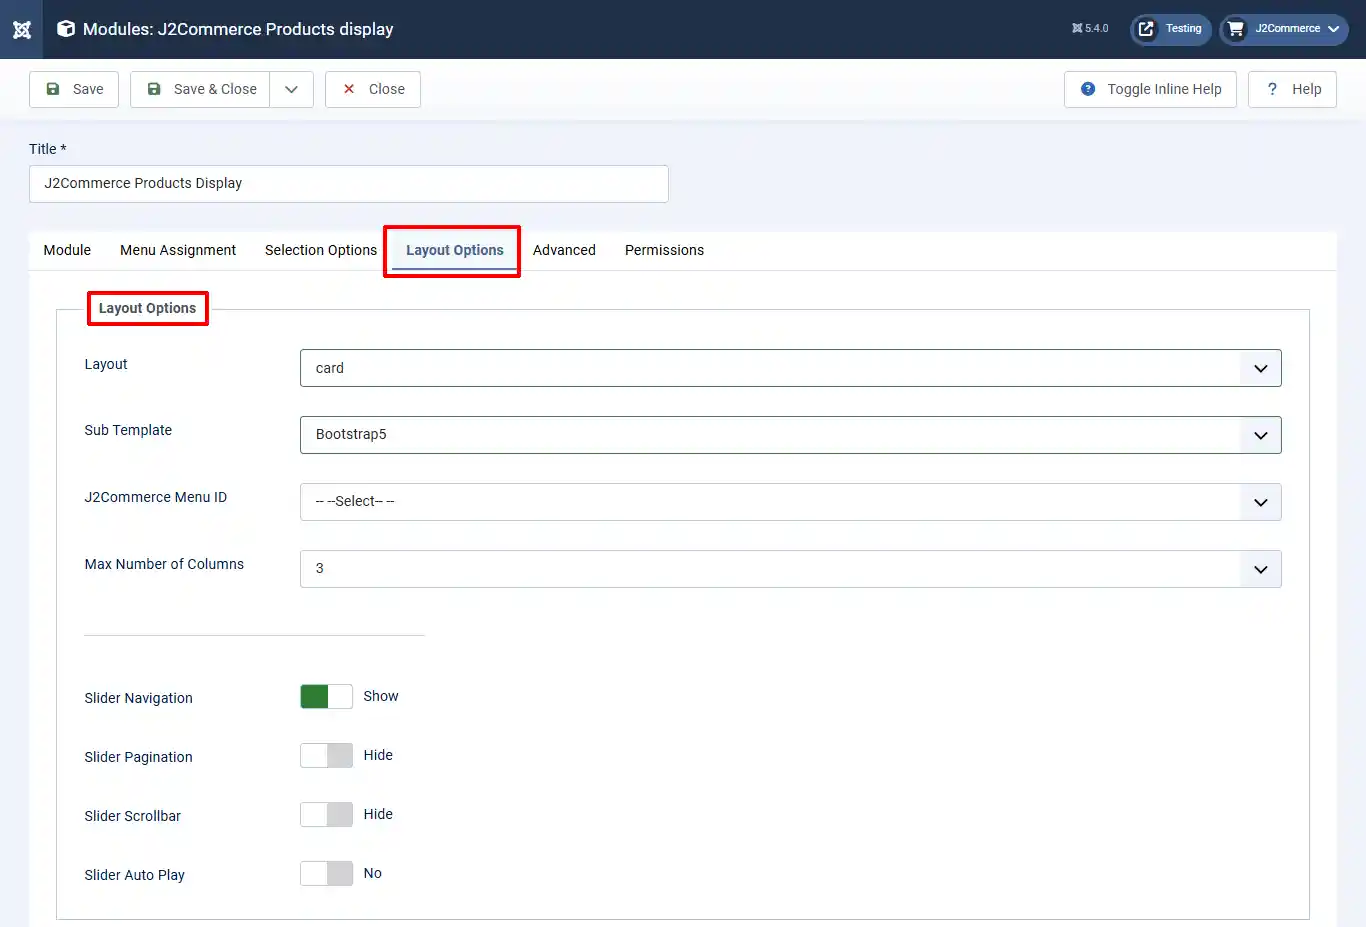Image resolution: width=1366 pixels, height=927 pixels.
Task: Toggle the Slider Scrollbar switch
Action: [327, 815]
